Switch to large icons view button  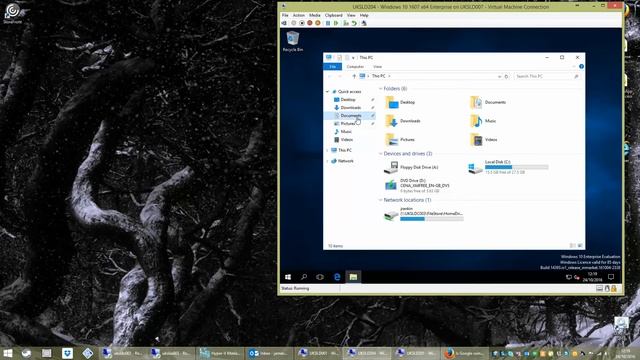580,246
